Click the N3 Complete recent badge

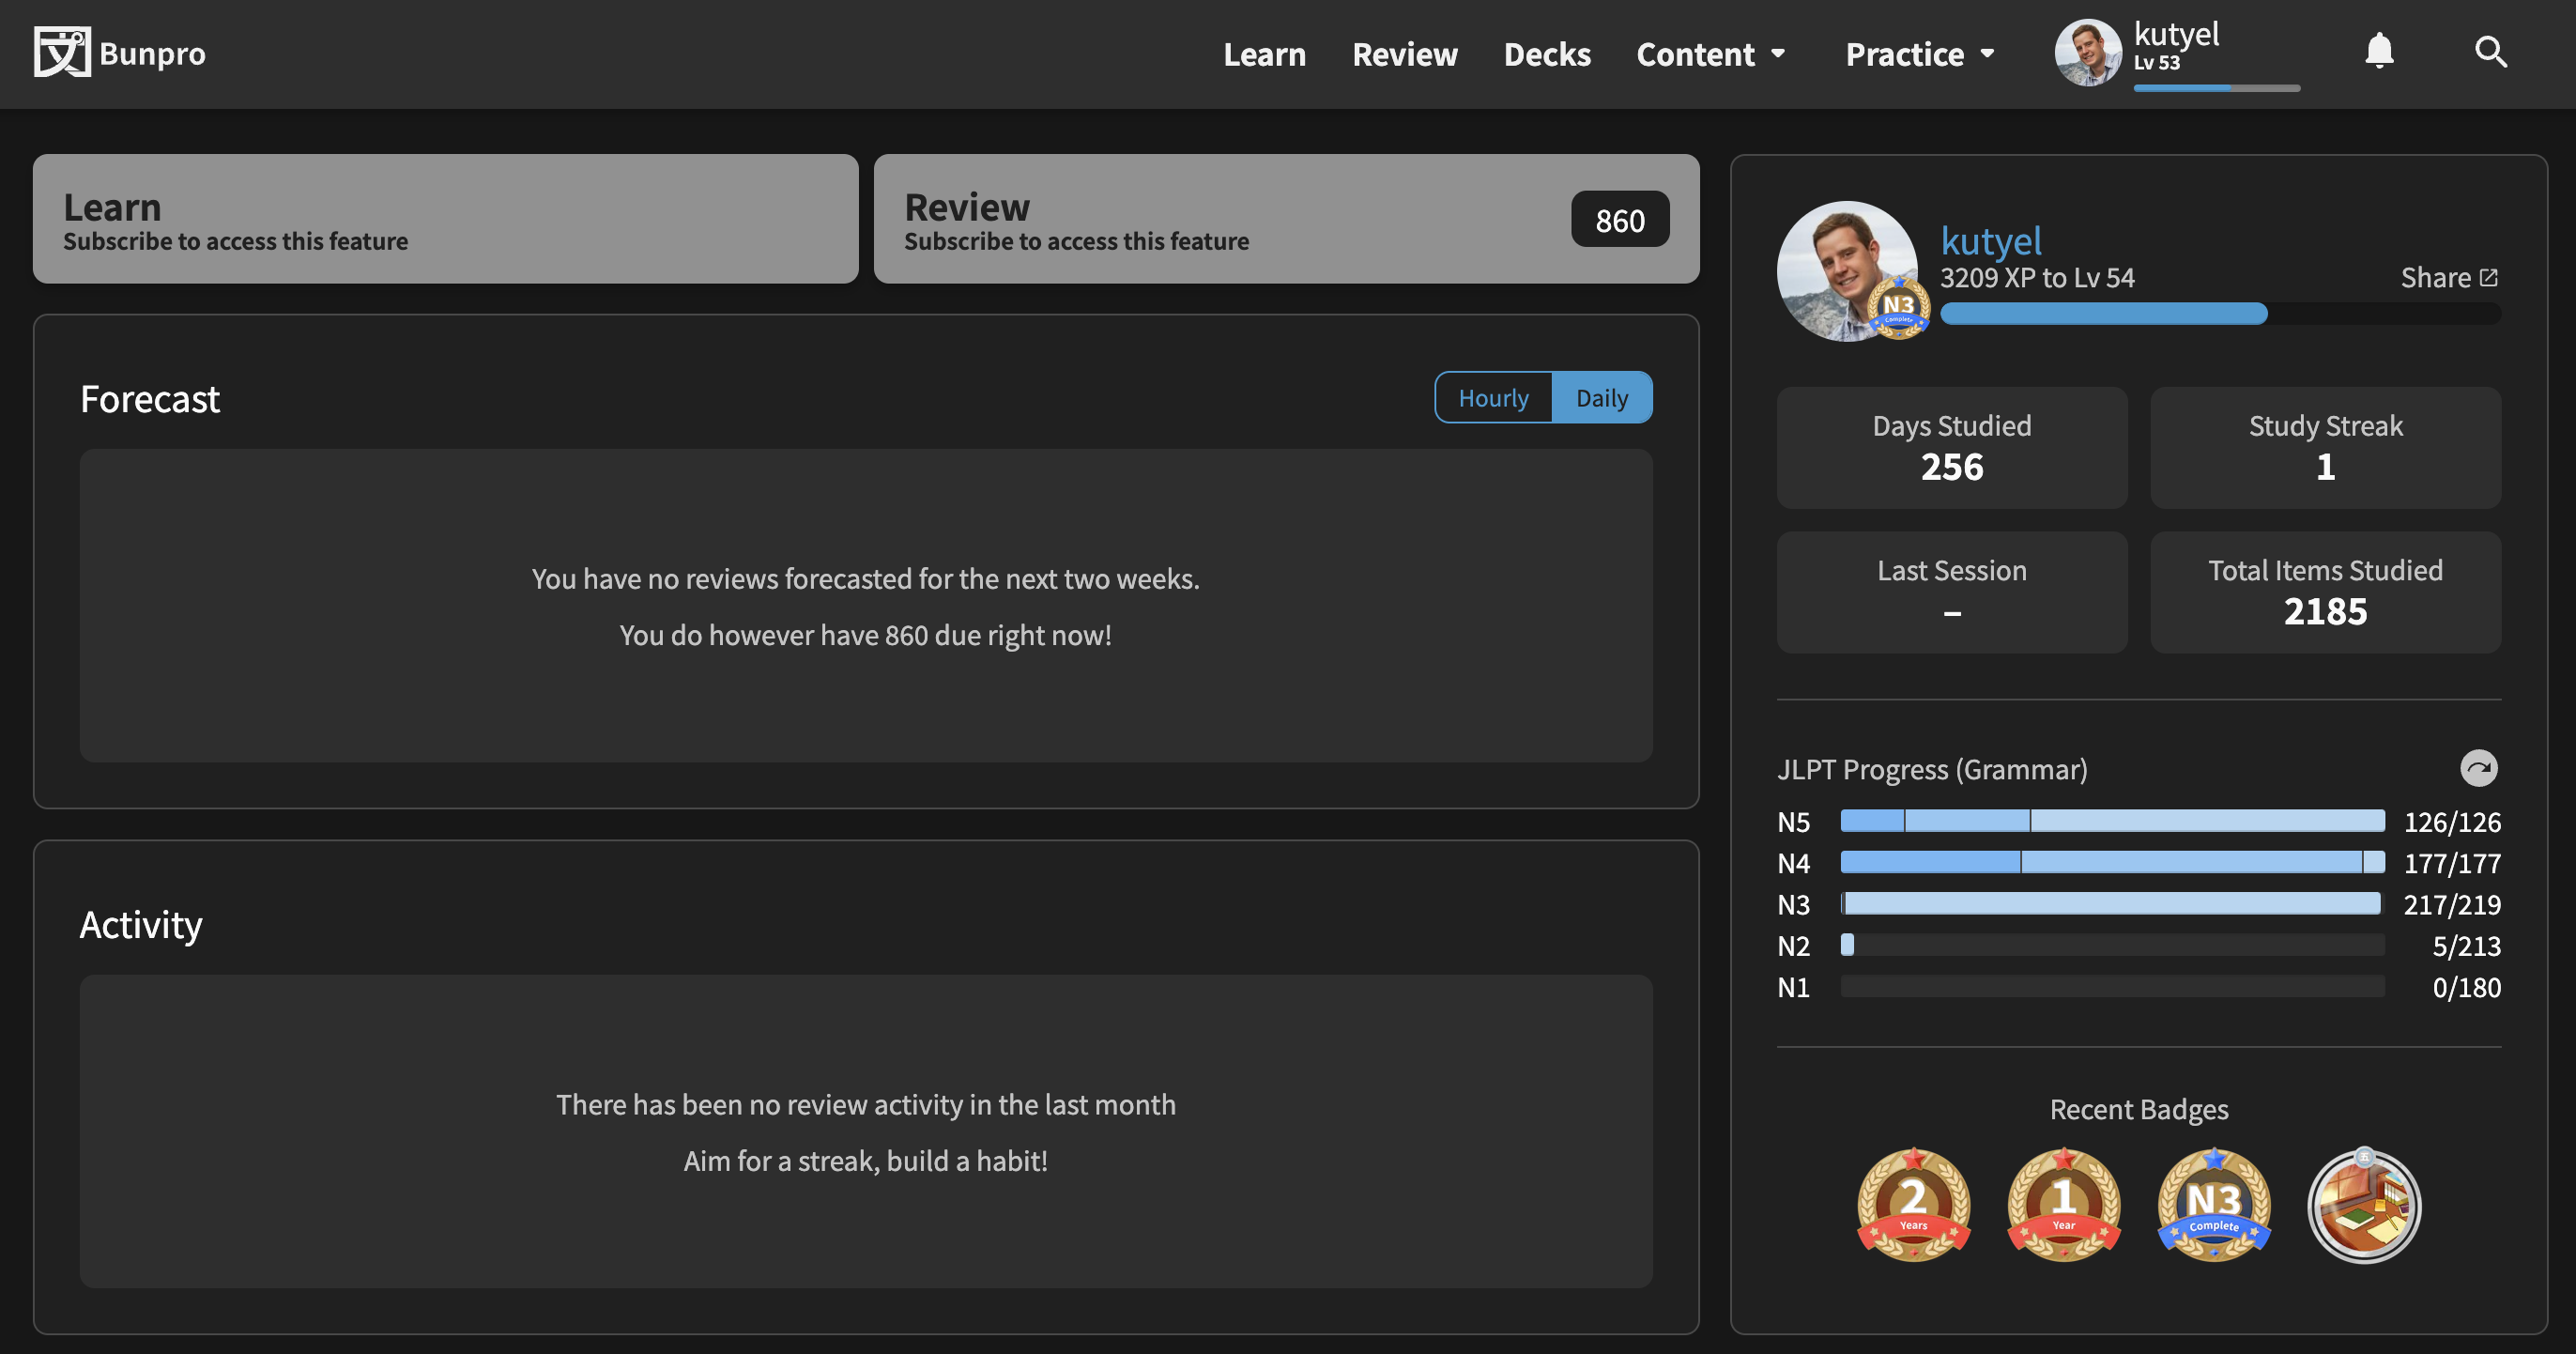(2213, 1205)
